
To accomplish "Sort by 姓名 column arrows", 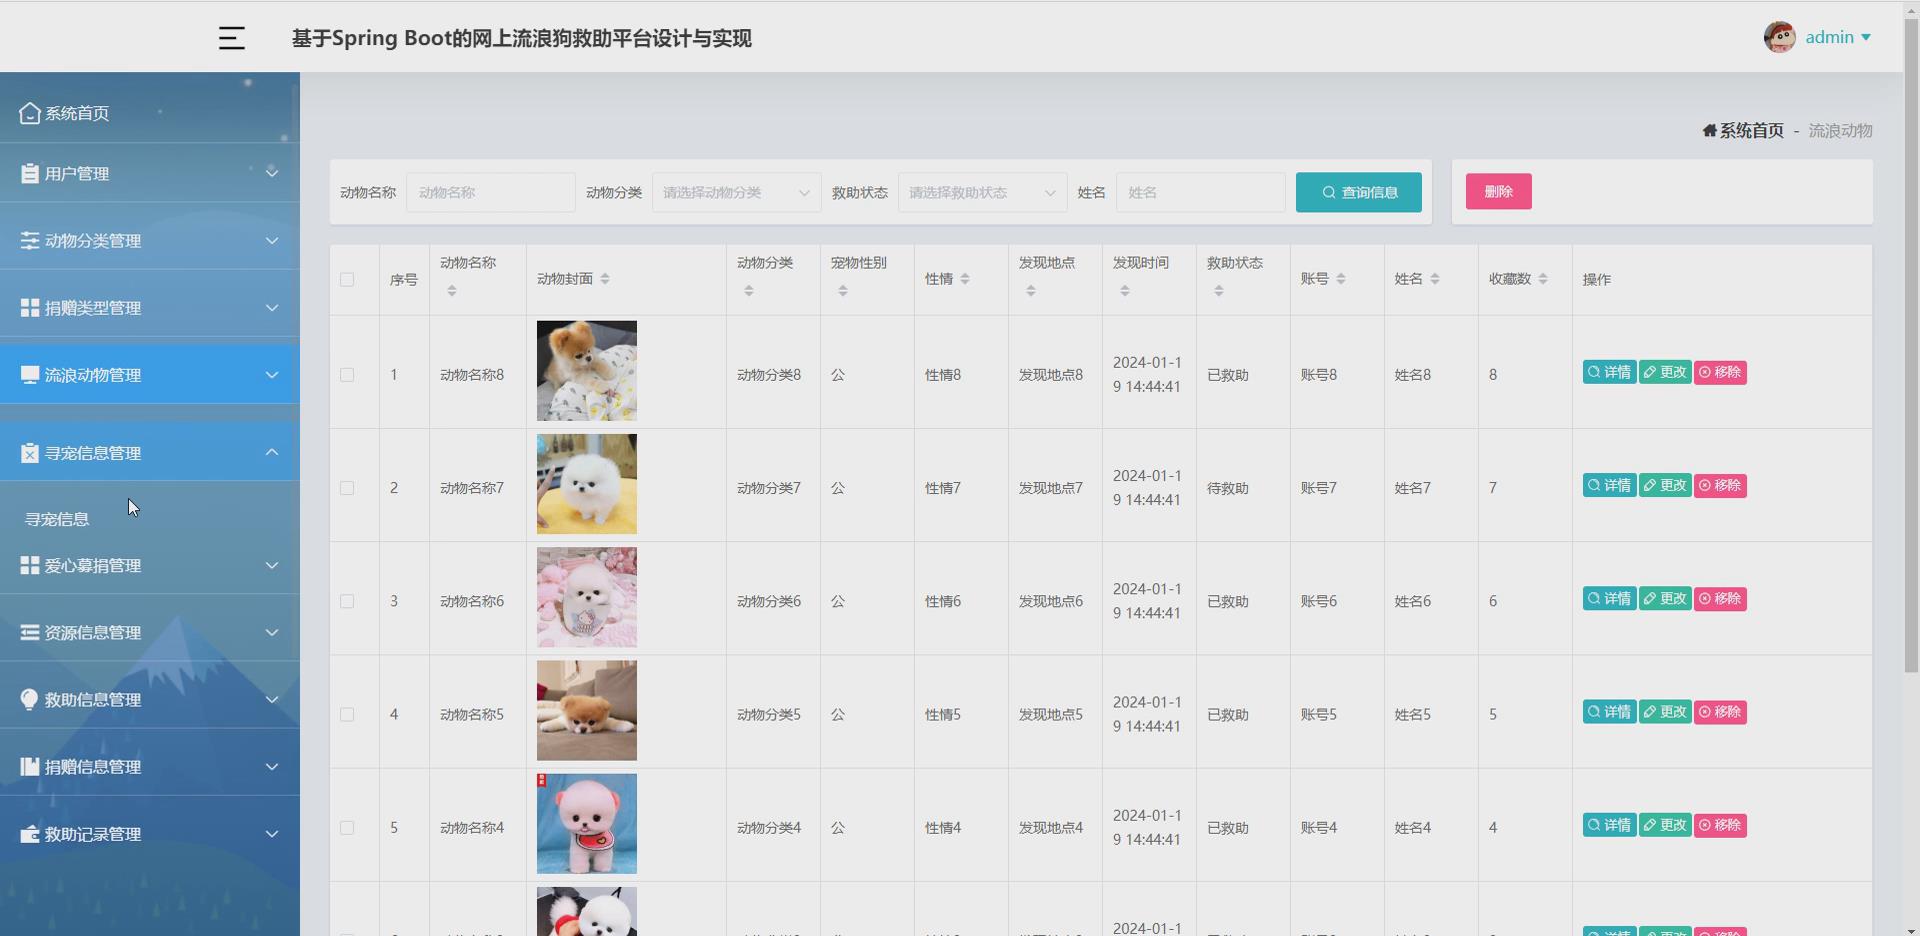I will tap(1435, 279).
